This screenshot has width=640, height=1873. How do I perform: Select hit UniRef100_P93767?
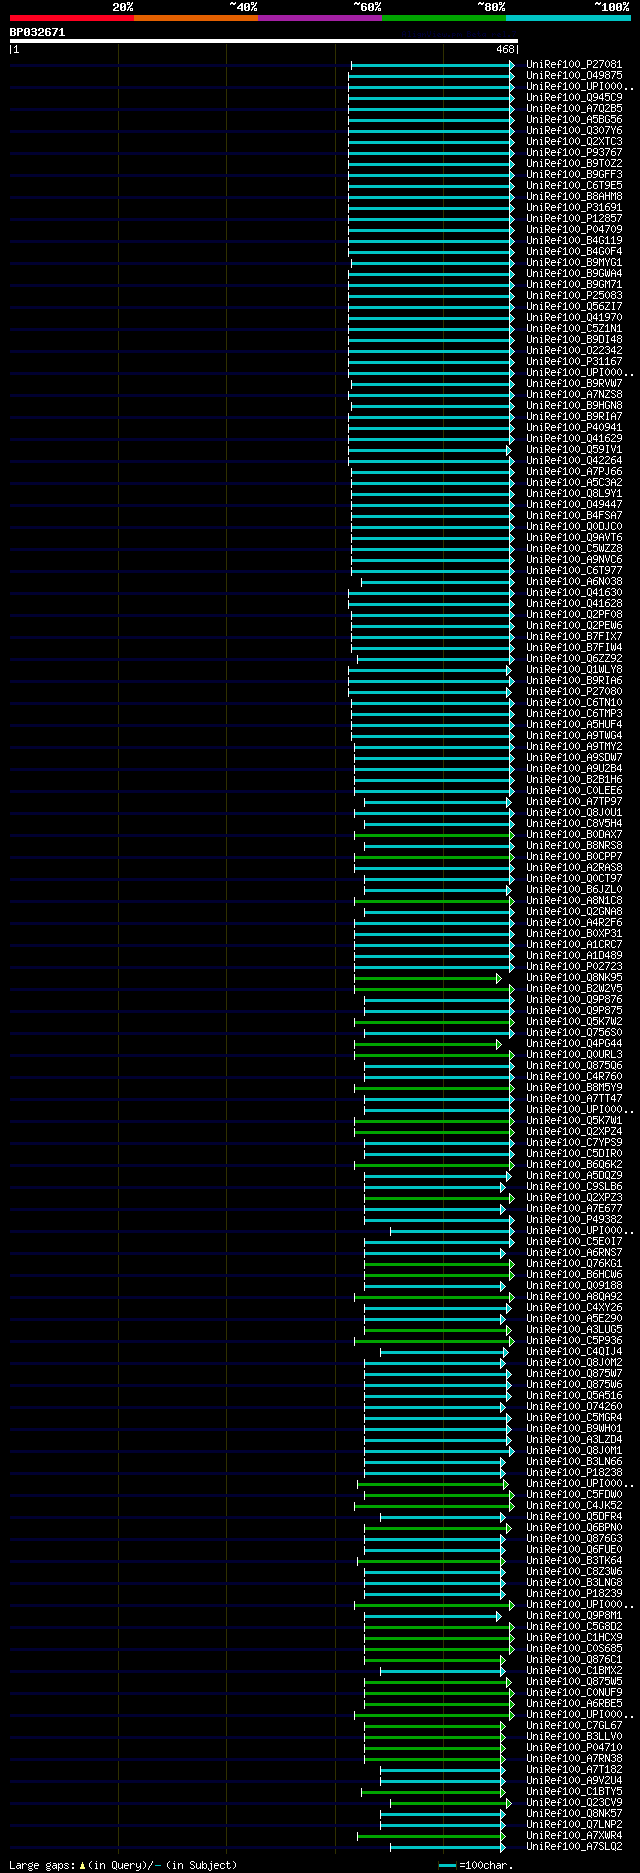click(x=574, y=153)
